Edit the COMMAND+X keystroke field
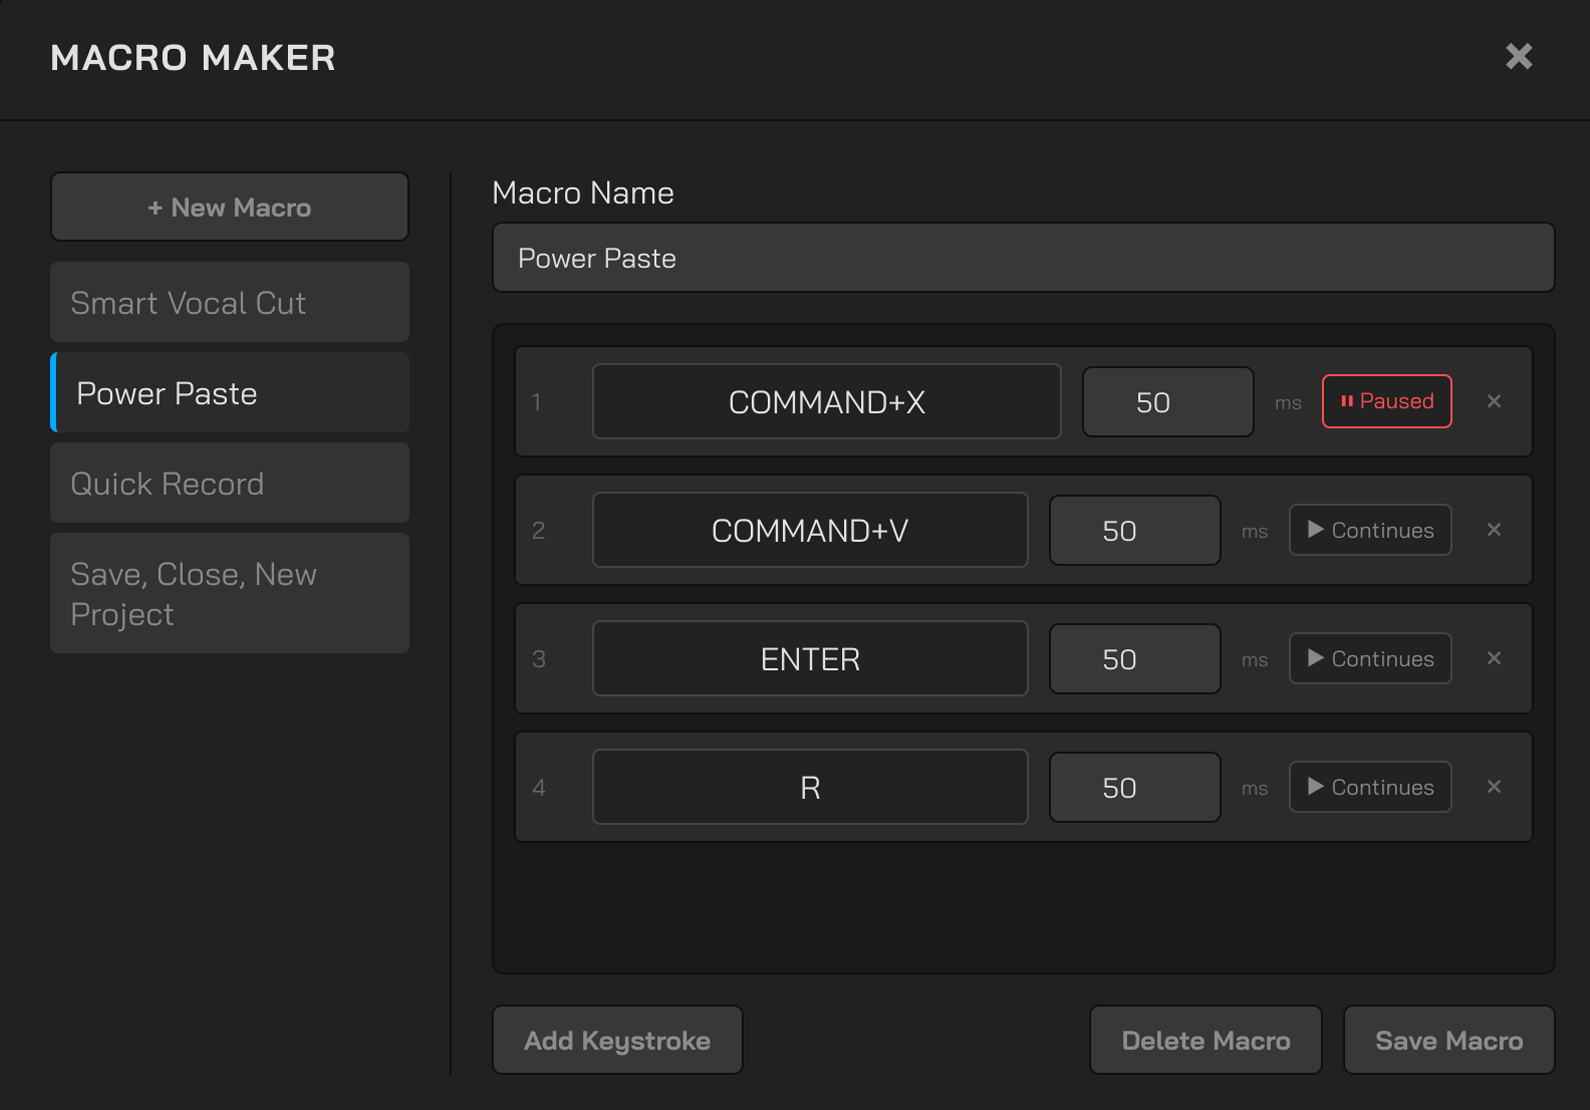Image resolution: width=1590 pixels, height=1110 pixels. click(x=826, y=402)
